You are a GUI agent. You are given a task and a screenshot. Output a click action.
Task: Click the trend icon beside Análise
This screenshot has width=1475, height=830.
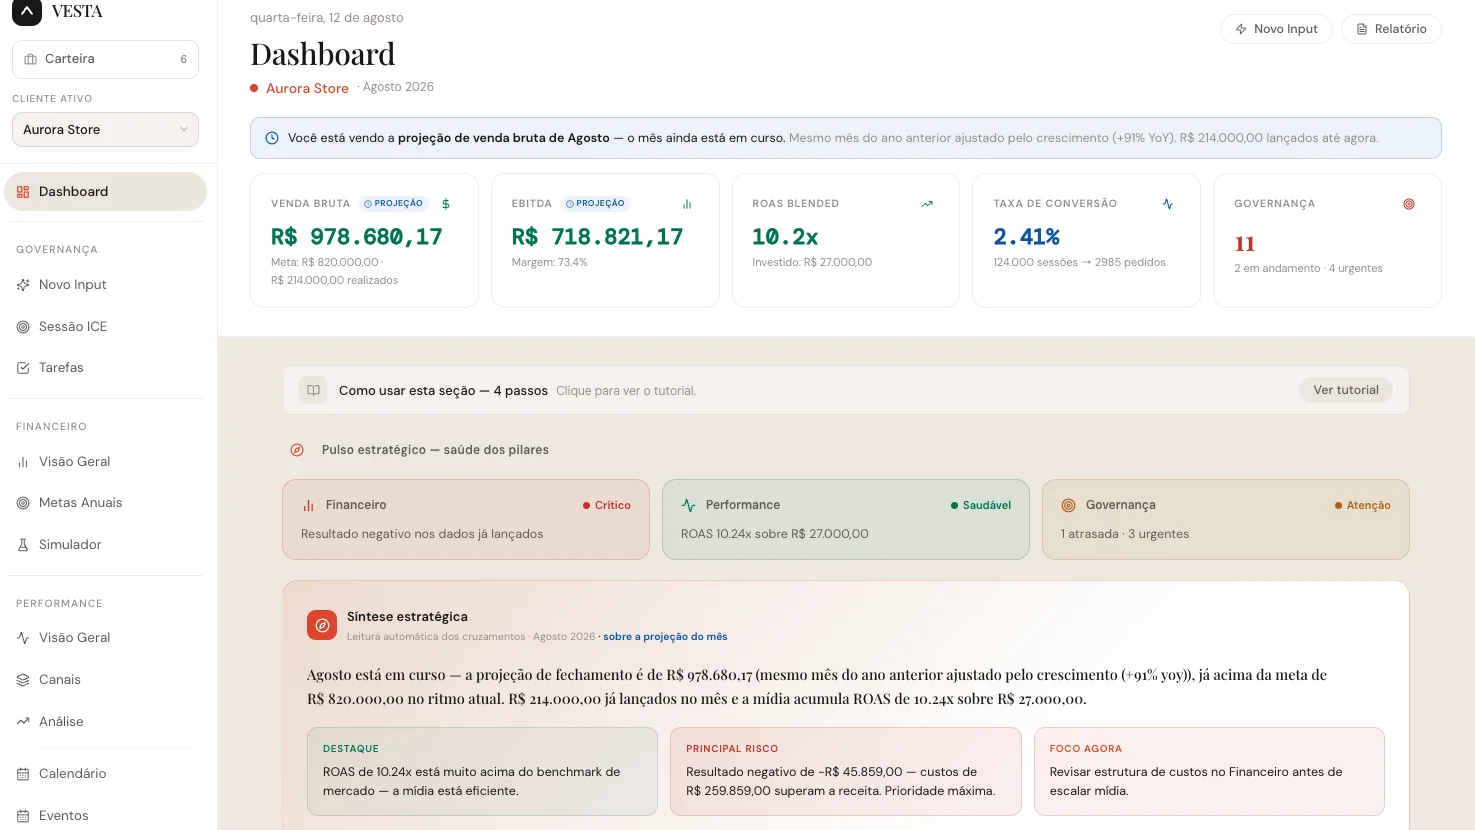coord(23,721)
